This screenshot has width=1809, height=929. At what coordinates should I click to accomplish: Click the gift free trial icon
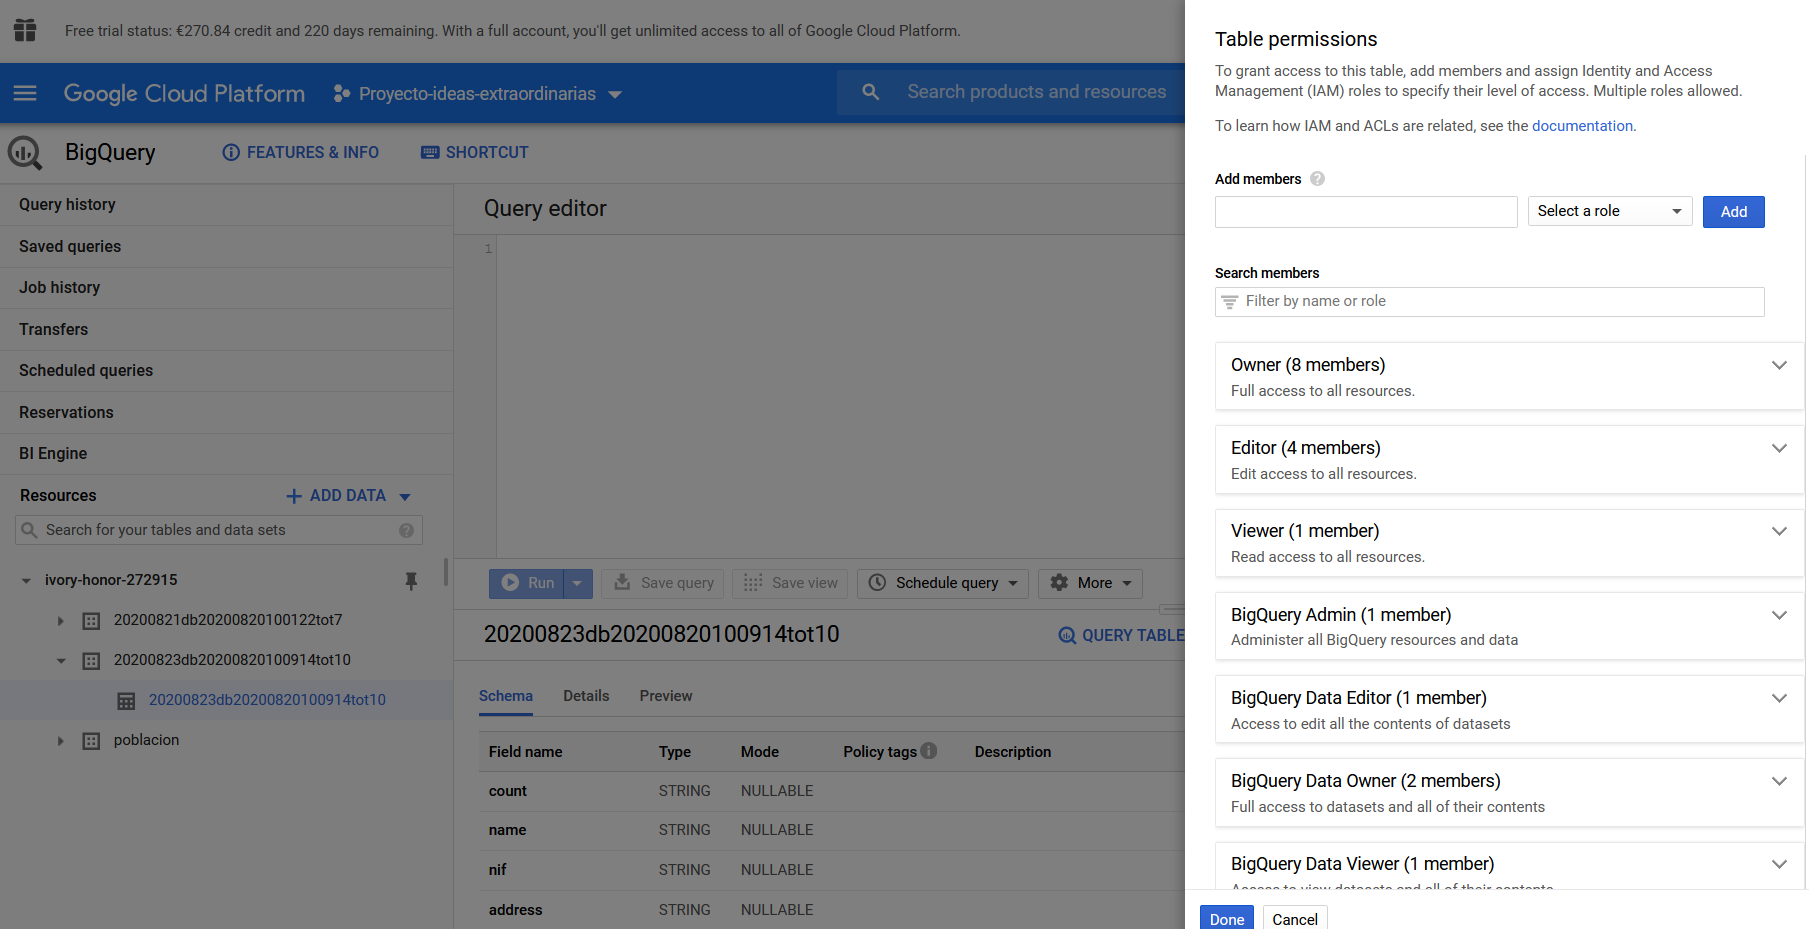point(25,30)
